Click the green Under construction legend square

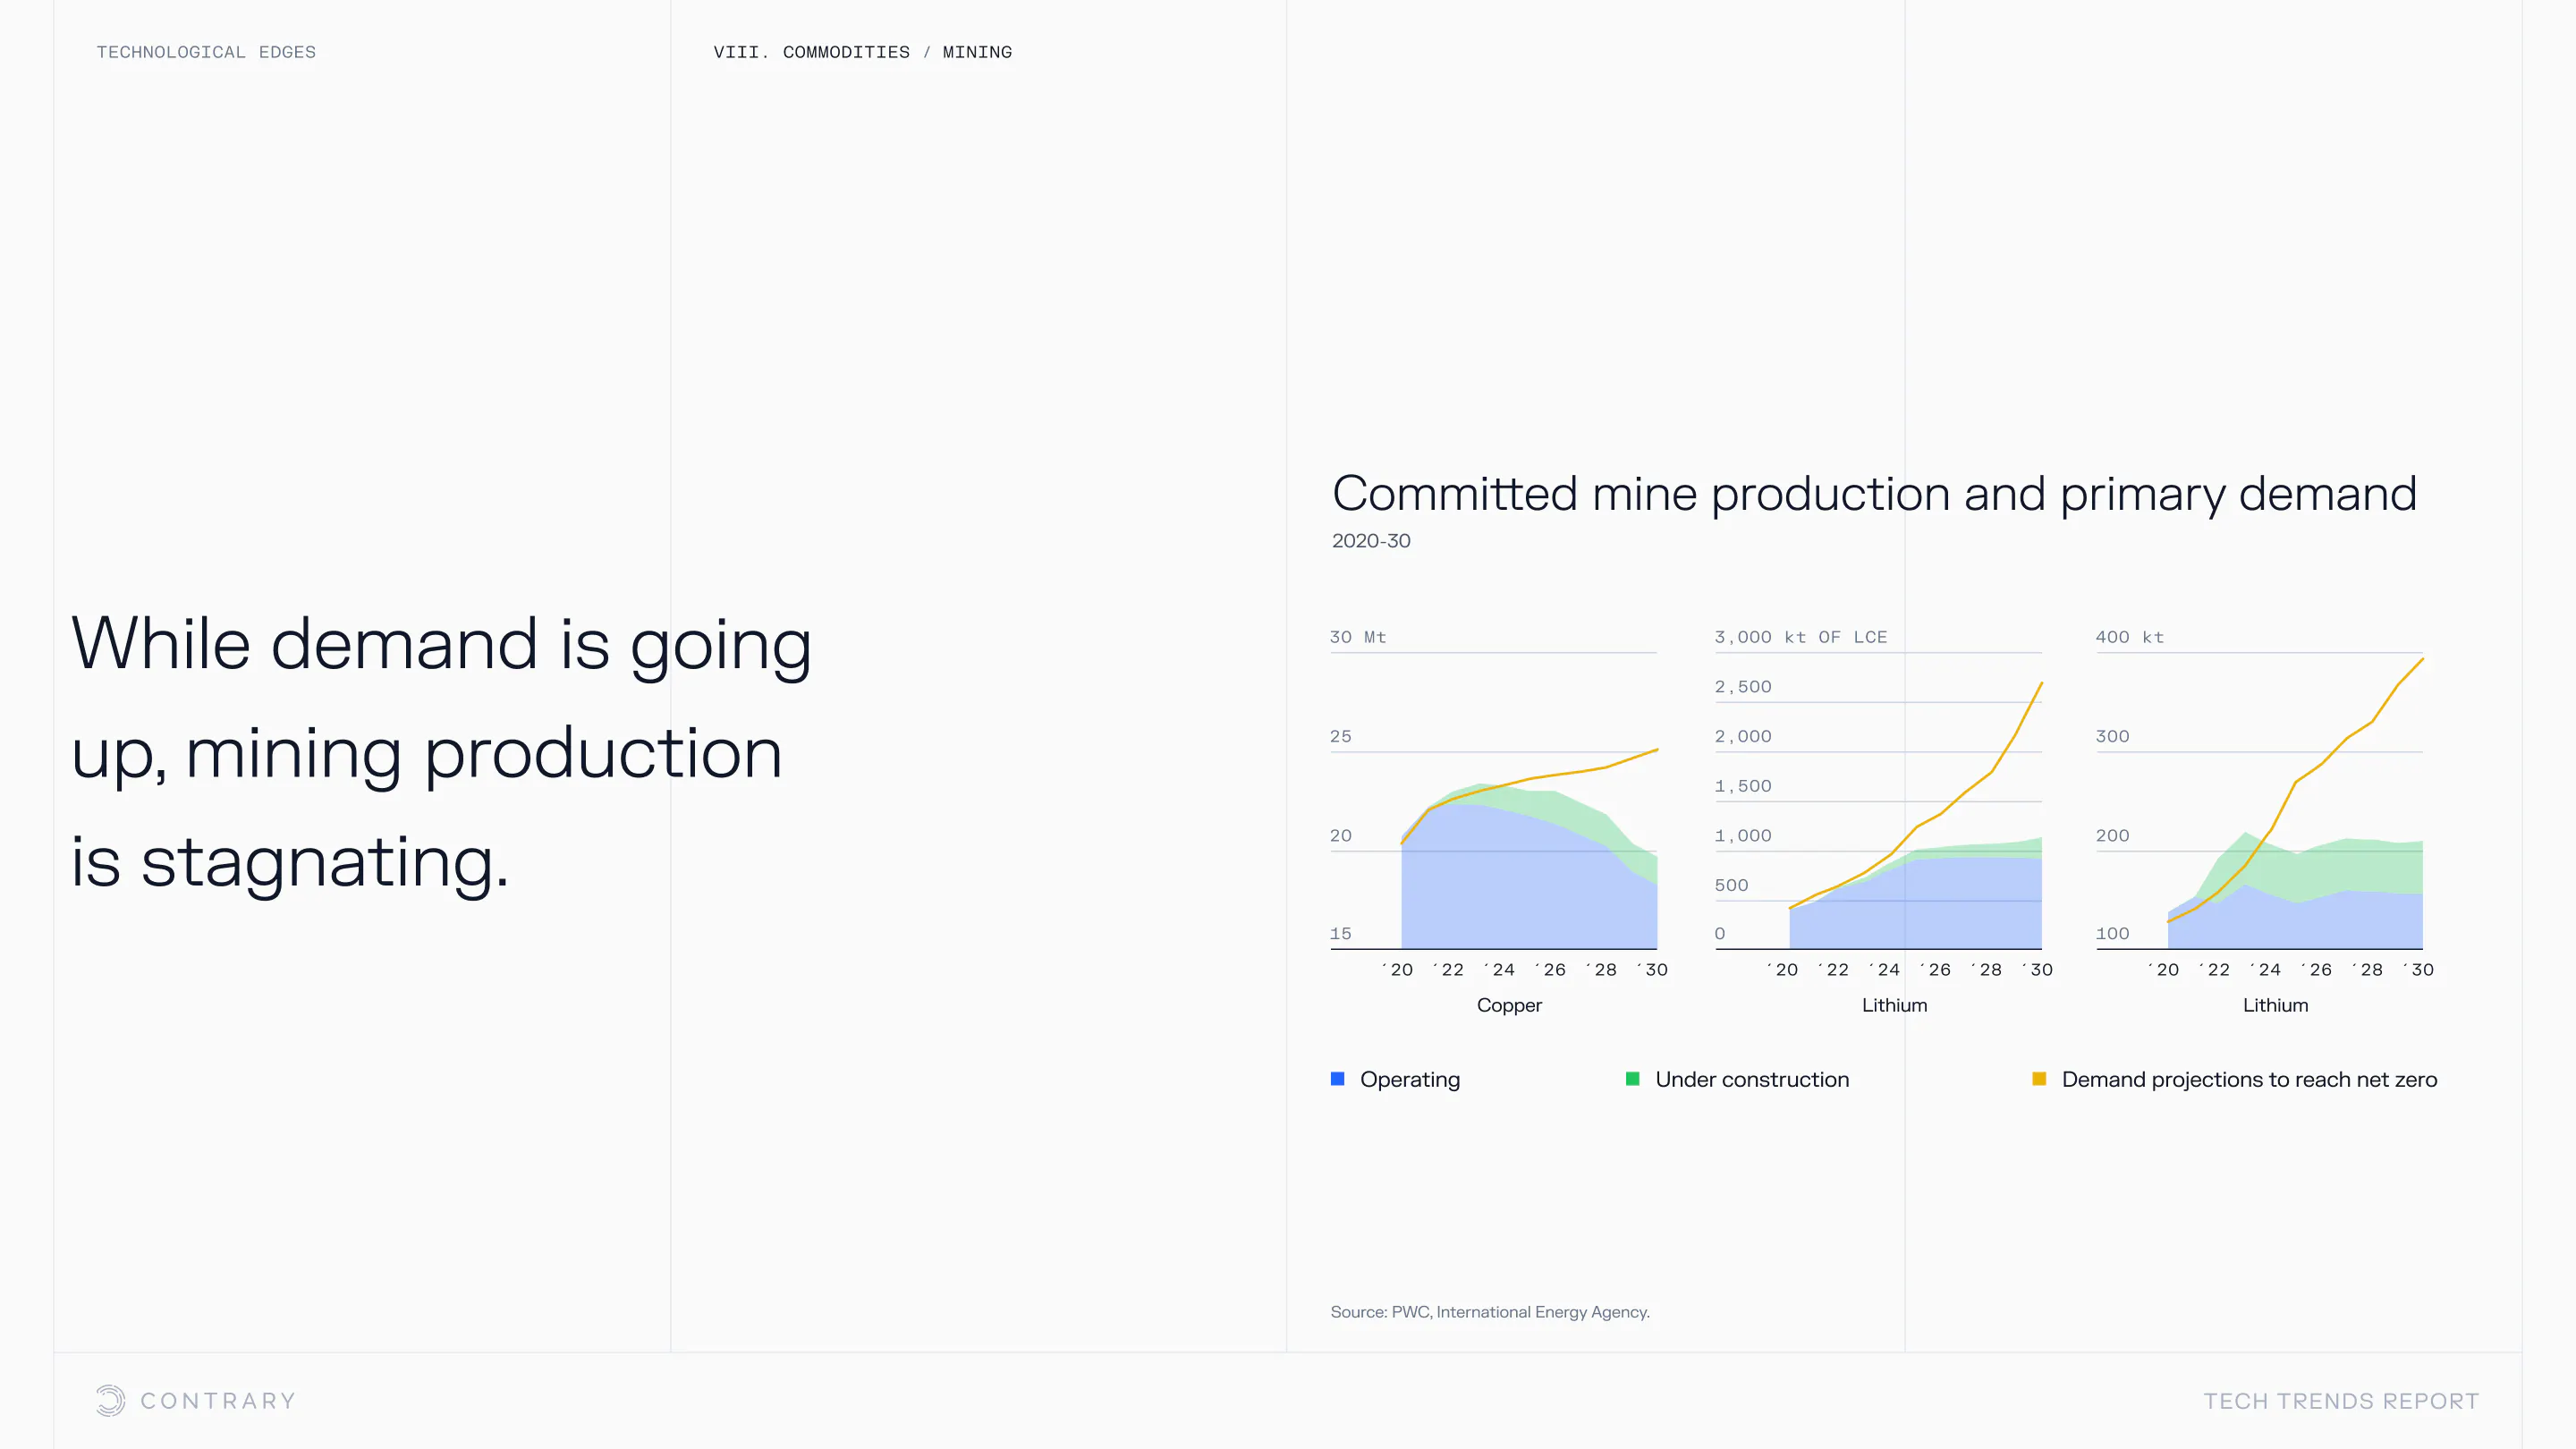[1632, 1078]
